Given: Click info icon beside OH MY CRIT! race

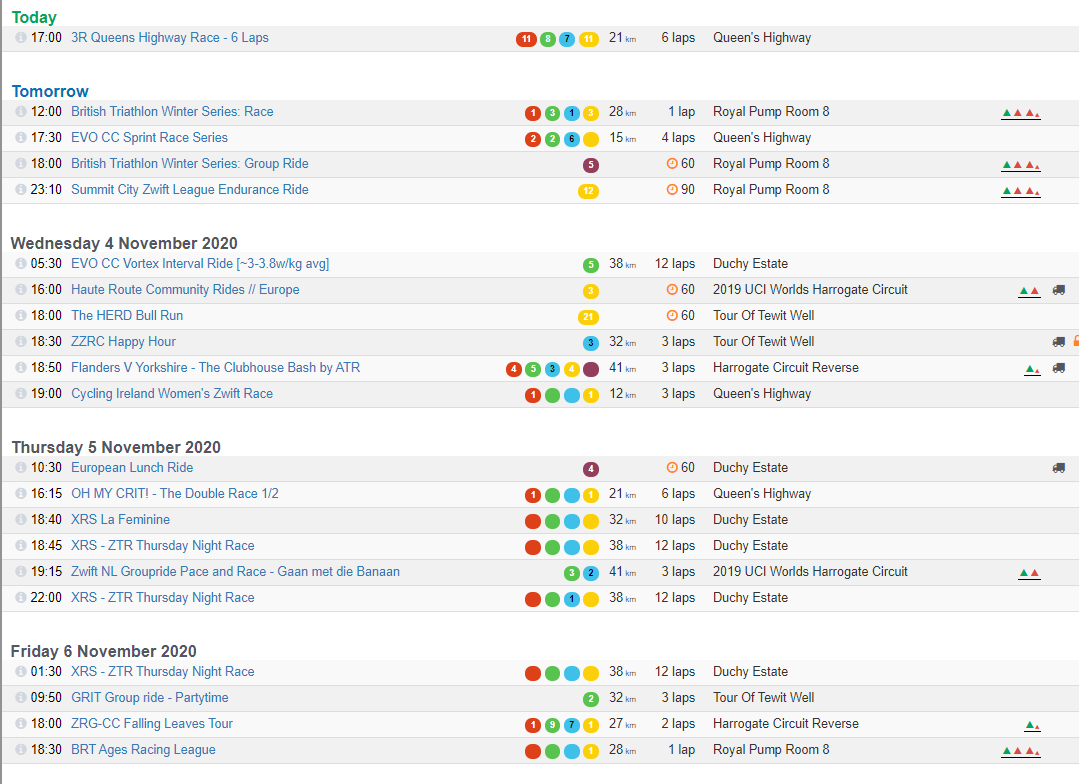Looking at the screenshot, I should tap(21, 494).
